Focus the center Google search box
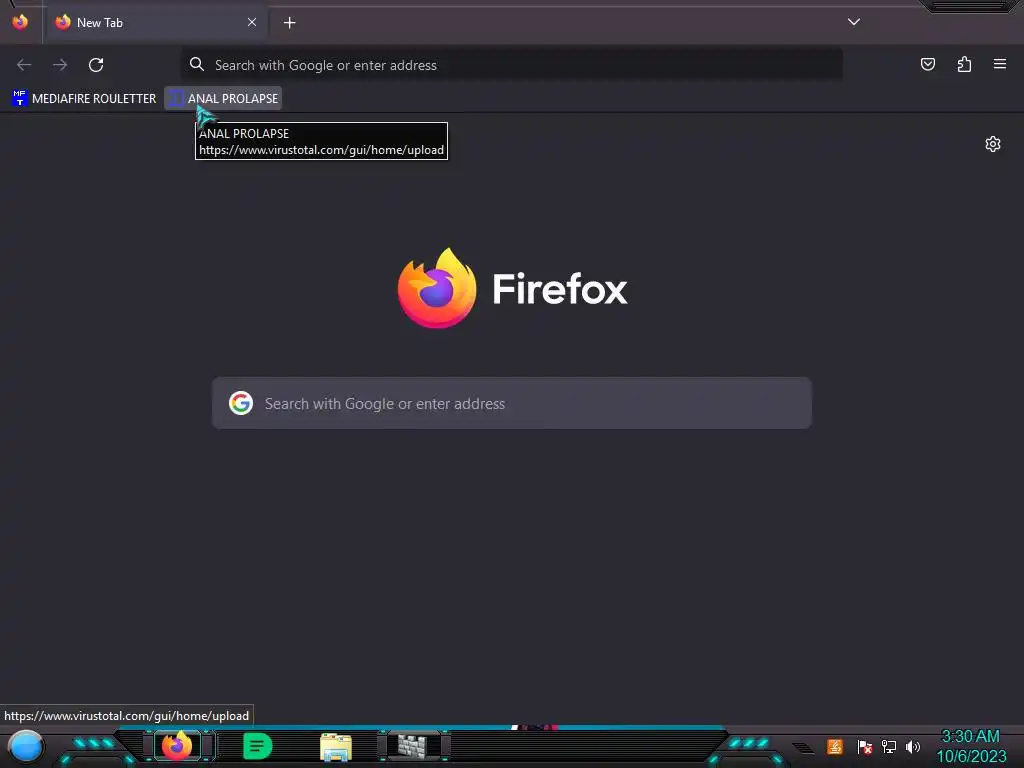1024x768 pixels. click(x=511, y=403)
